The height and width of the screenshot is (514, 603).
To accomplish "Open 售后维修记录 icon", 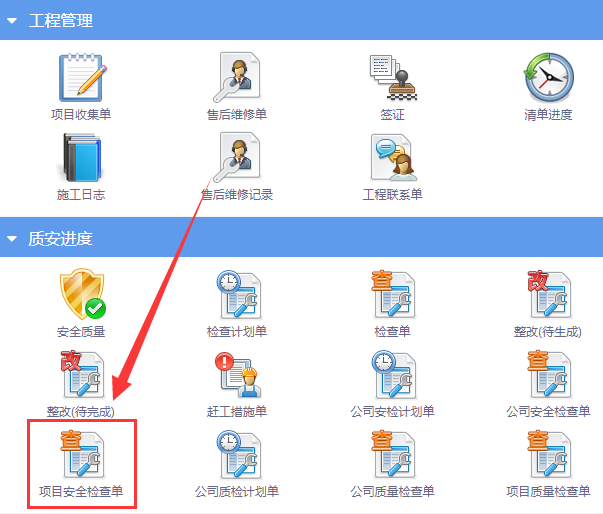I will click(237, 157).
